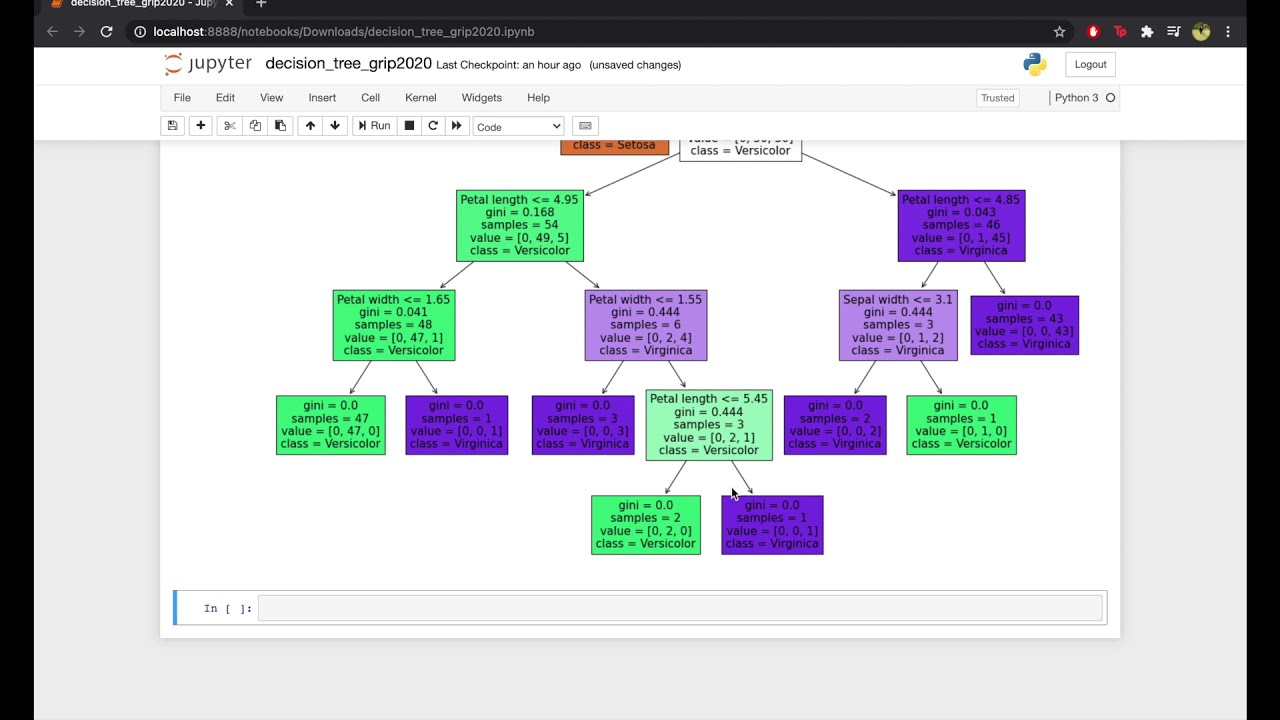Screen dimensions: 1280x720
Task: Click into the empty code cell input
Action: pyautogui.click(x=680, y=608)
